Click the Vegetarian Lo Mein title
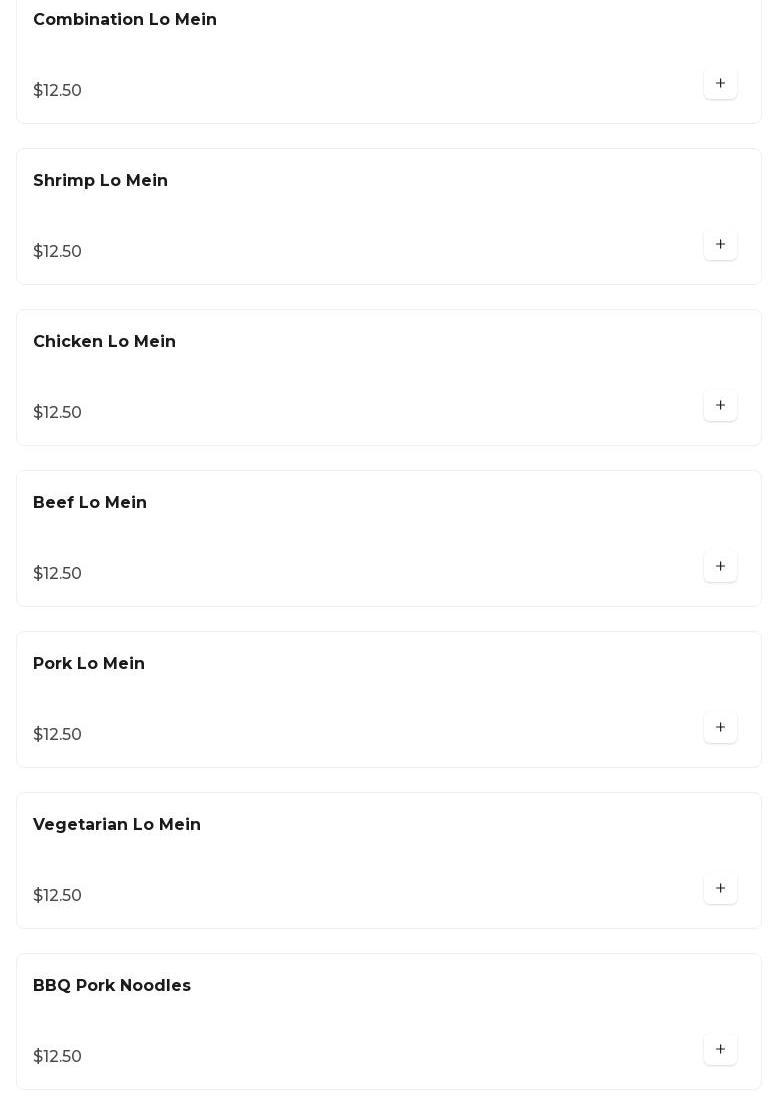This screenshot has width=778, height=1099. click(x=117, y=825)
